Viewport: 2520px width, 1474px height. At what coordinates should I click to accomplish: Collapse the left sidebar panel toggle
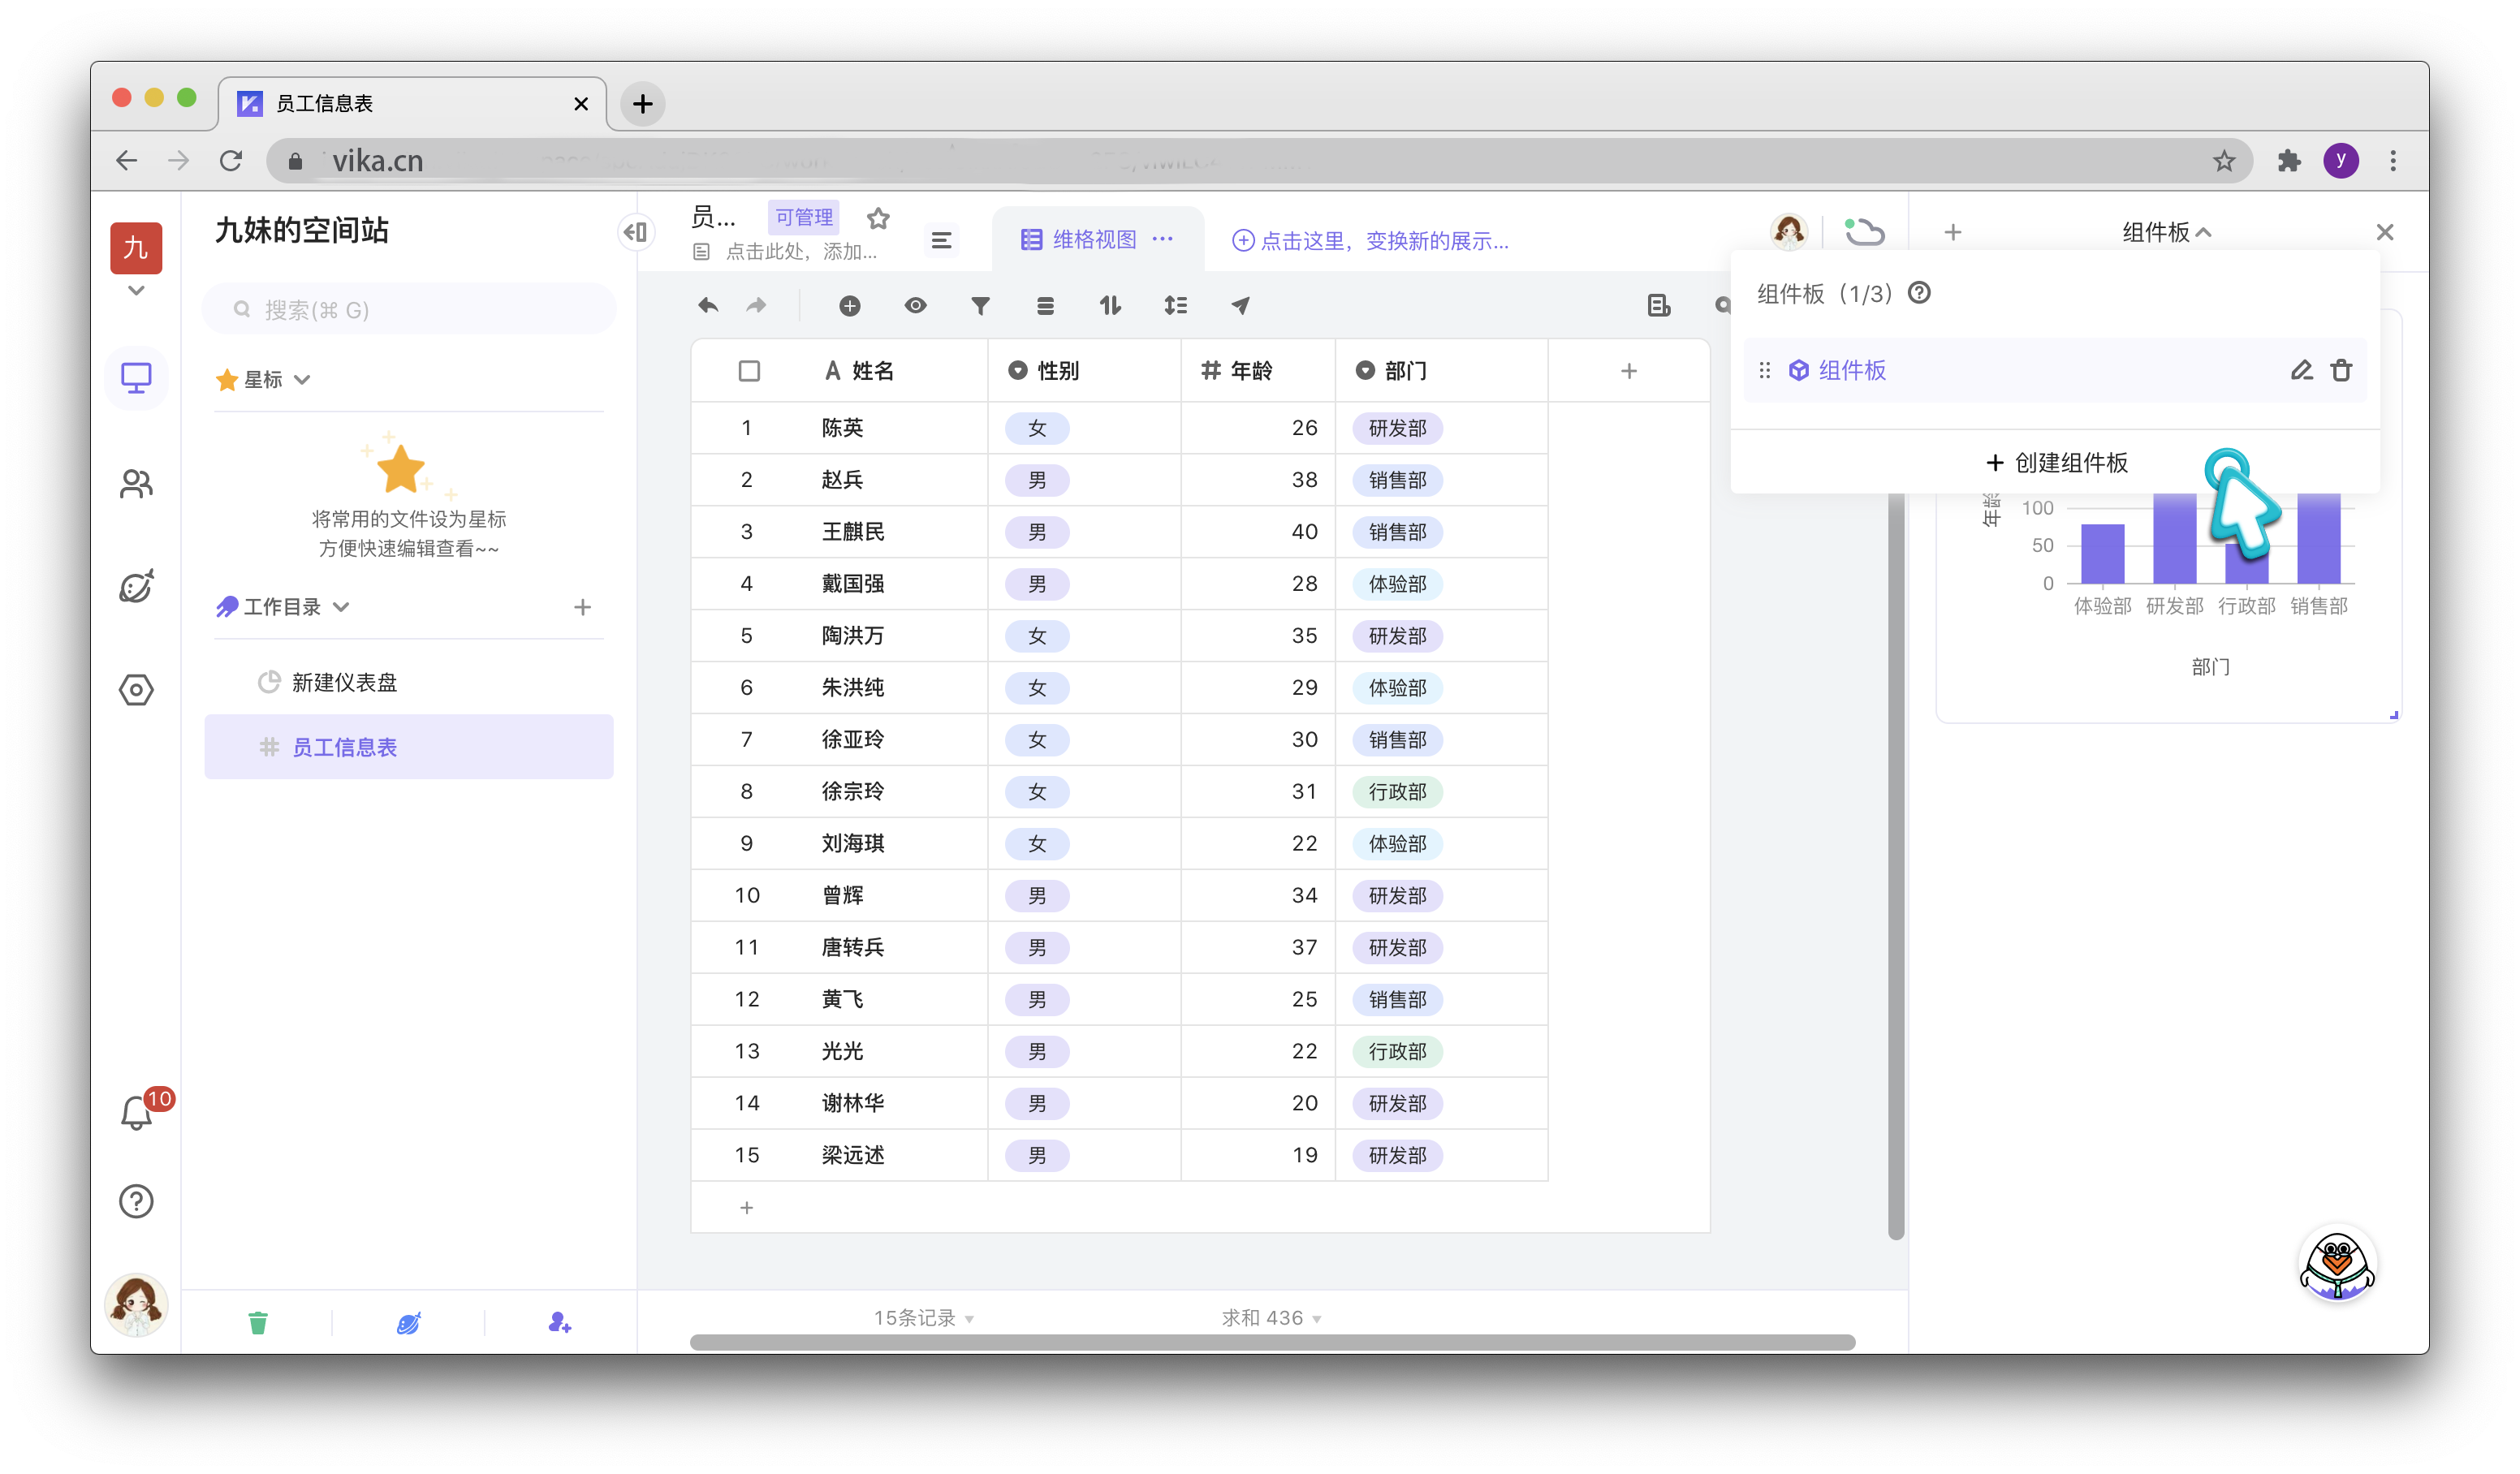(x=636, y=233)
